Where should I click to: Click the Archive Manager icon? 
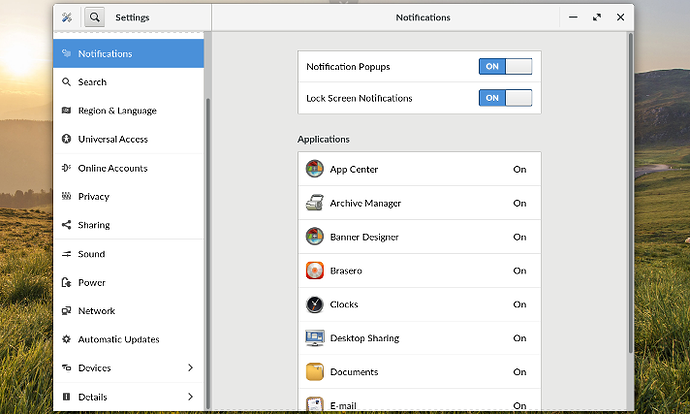(314, 203)
